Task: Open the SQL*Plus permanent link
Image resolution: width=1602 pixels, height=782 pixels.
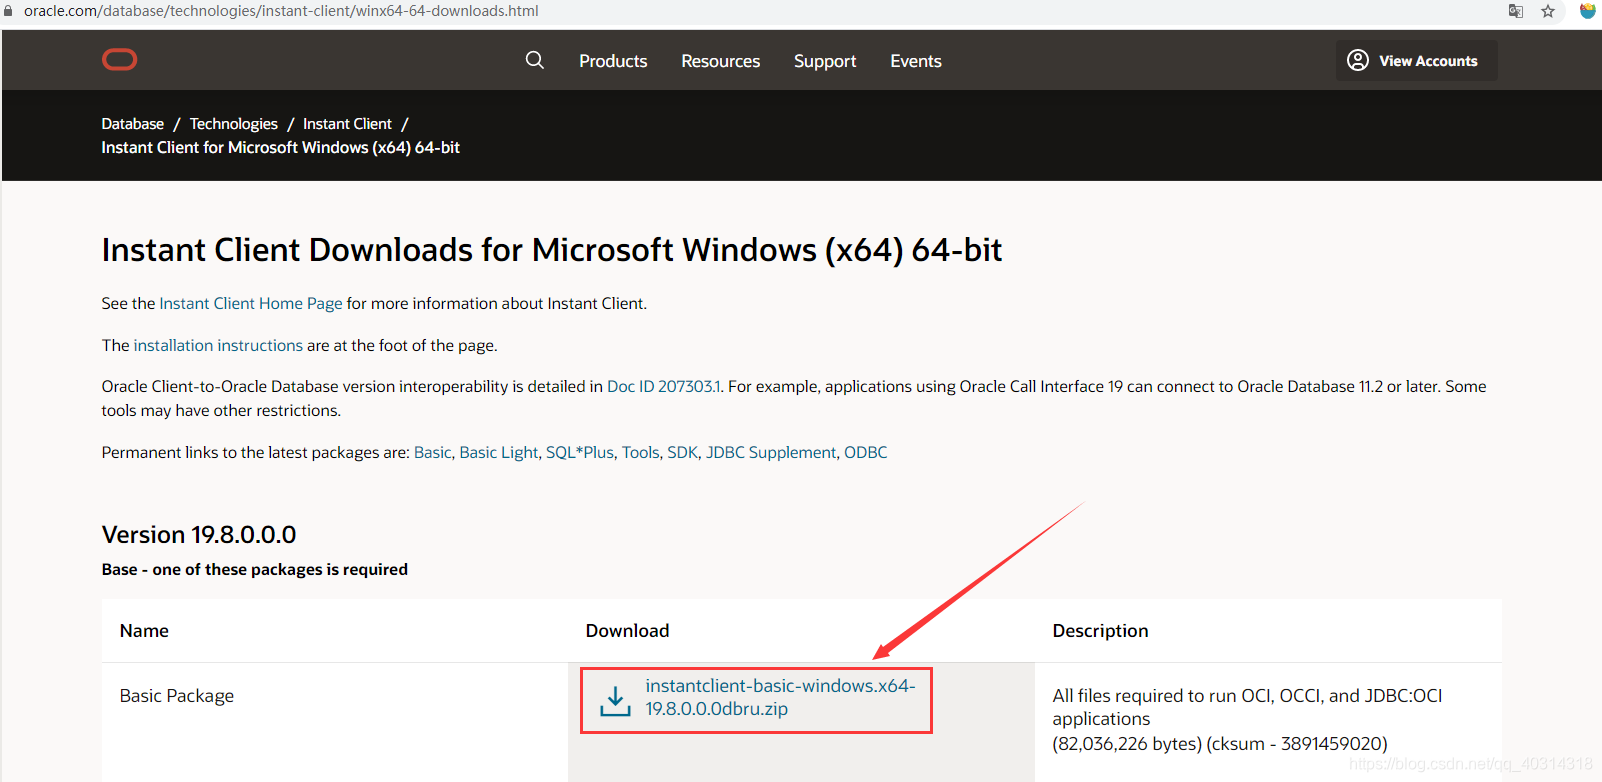Action: tap(580, 452)
